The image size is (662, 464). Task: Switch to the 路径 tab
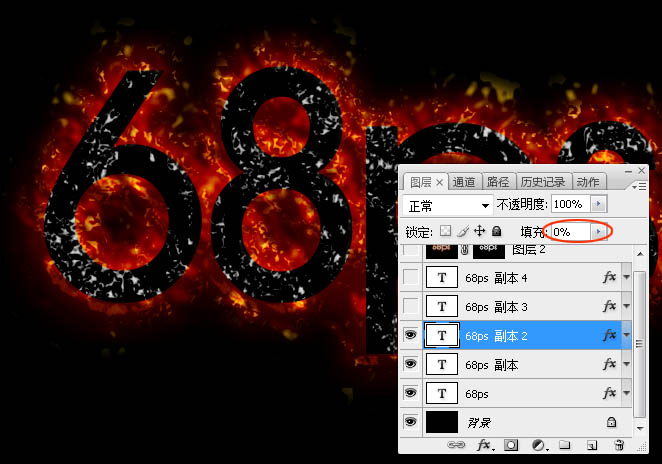point(498,182)
